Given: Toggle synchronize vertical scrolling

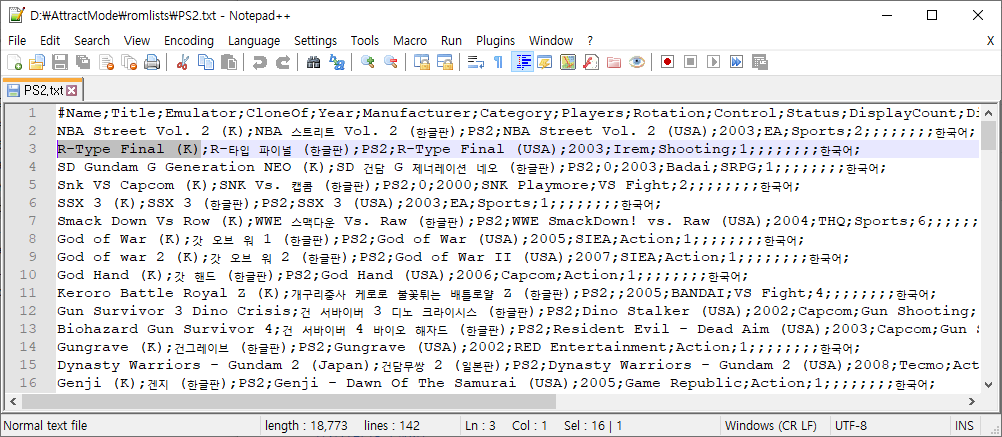Looking at the screenshot, I should (x=421, y=62).
